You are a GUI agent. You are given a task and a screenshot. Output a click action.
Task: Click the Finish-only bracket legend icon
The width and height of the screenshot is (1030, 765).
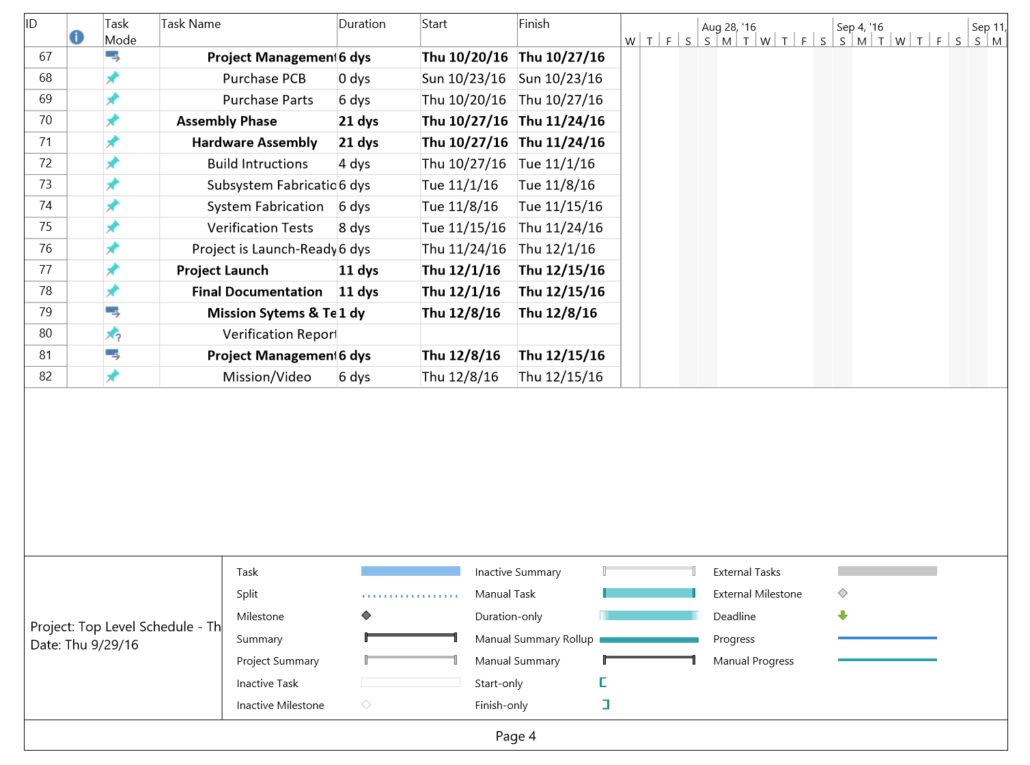(603, 705)
